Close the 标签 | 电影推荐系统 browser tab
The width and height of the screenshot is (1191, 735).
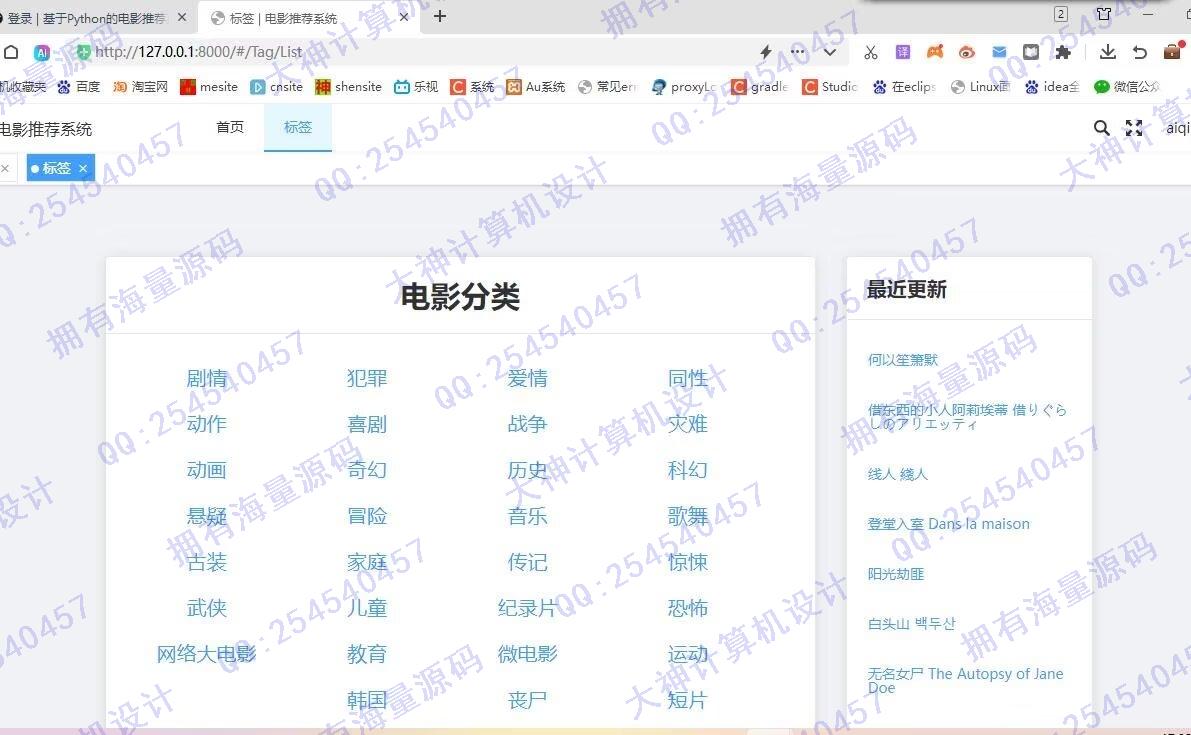(404, 17)
